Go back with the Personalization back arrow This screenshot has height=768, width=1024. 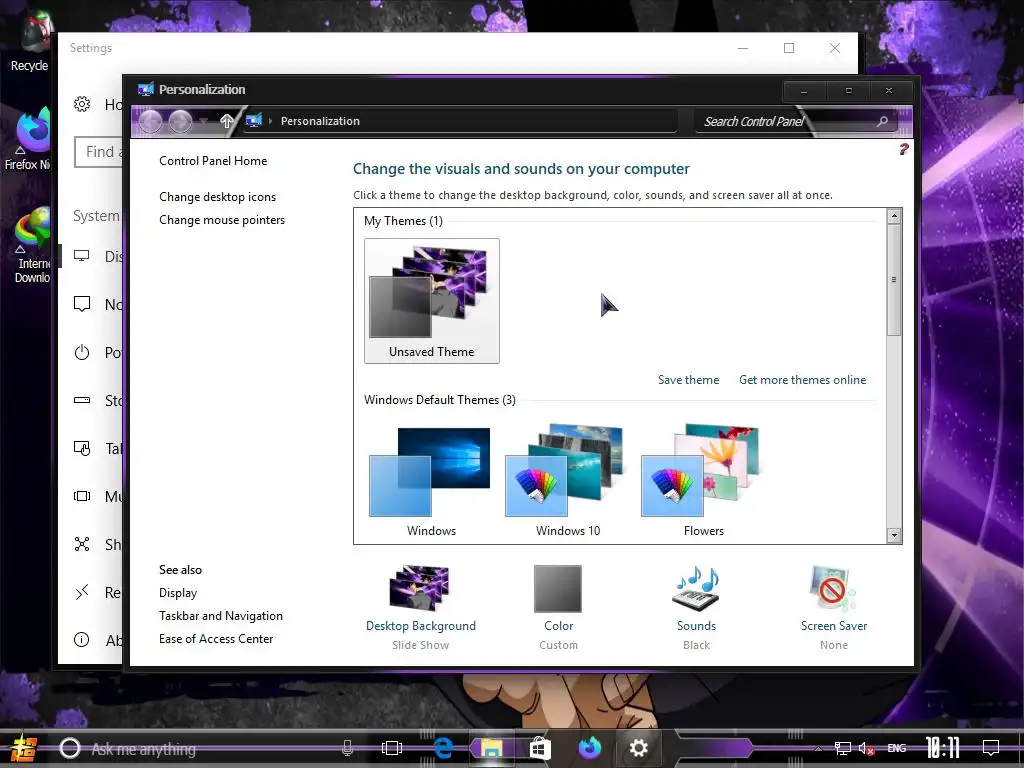[x=151, y=121]
